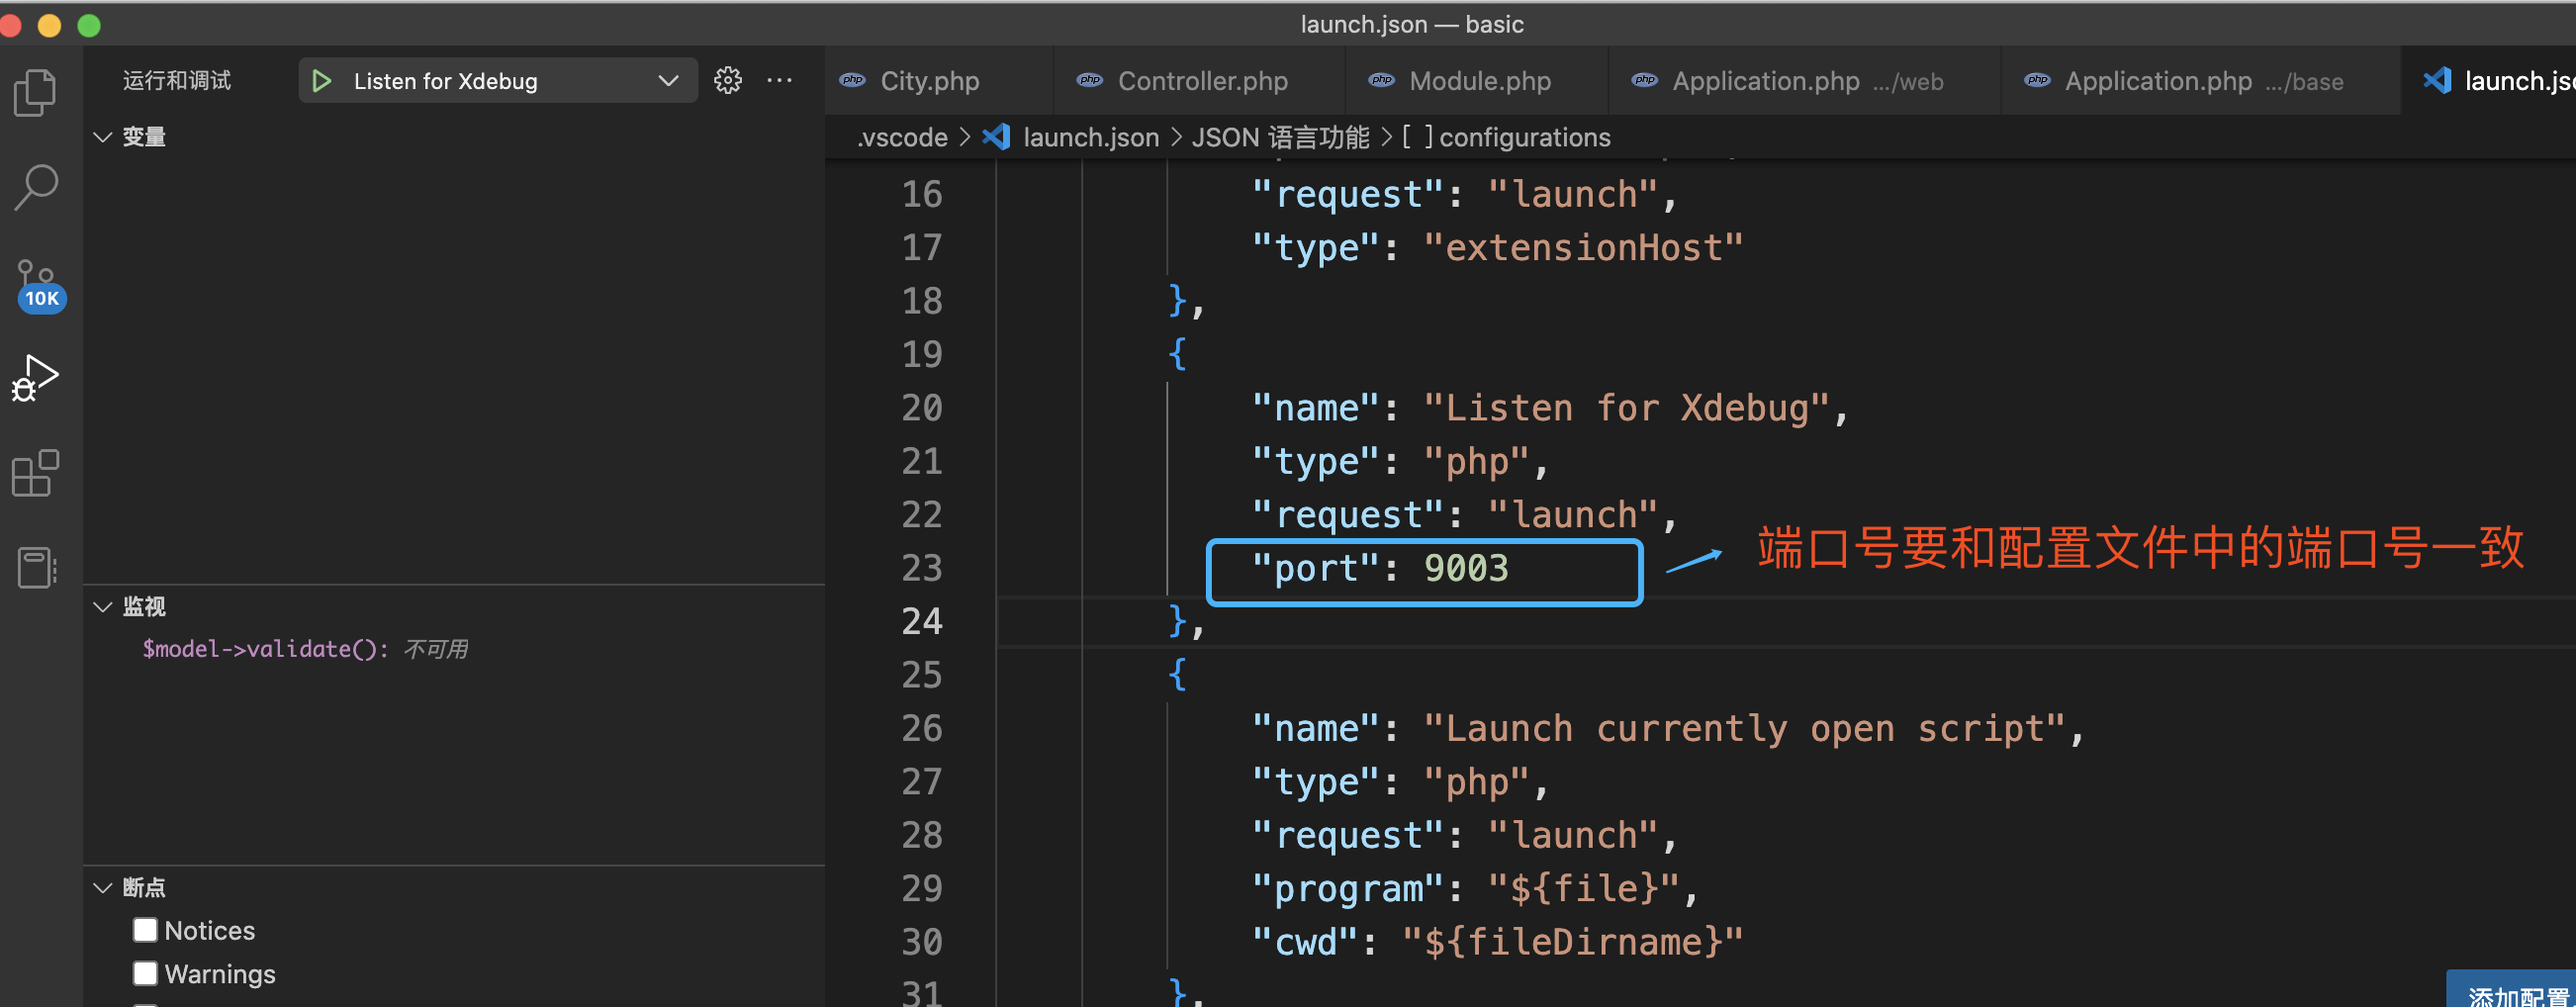
Task: Click the "extensionHost" type value
Action: click(x=1583, y=247)
